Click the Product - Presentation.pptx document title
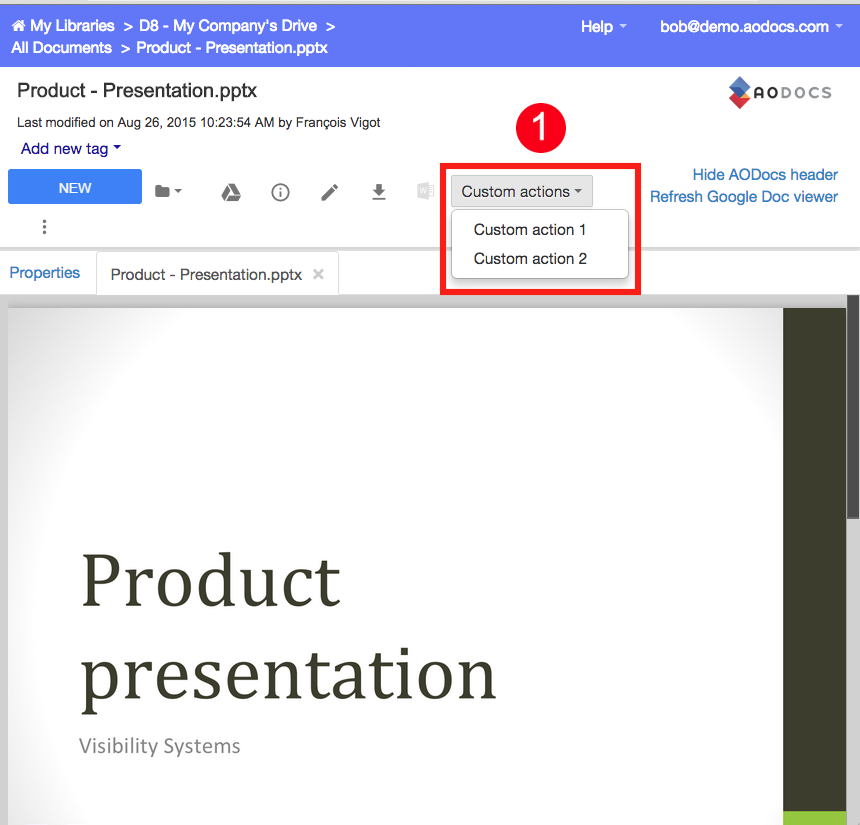 (x=137, y=91)
